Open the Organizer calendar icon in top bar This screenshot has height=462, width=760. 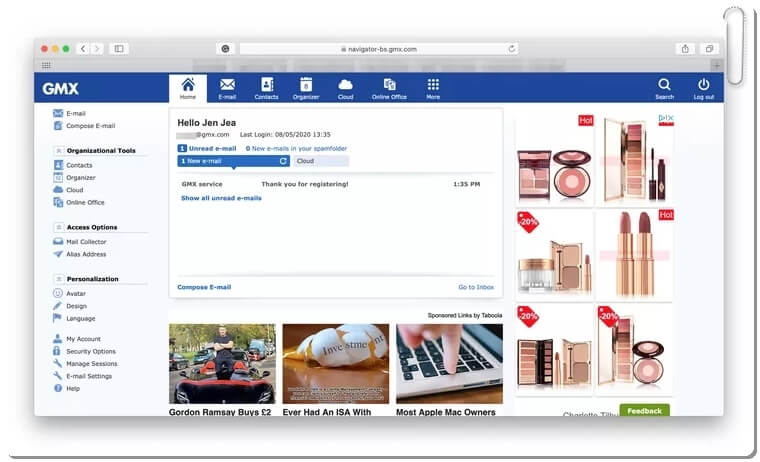coord(306,88)
